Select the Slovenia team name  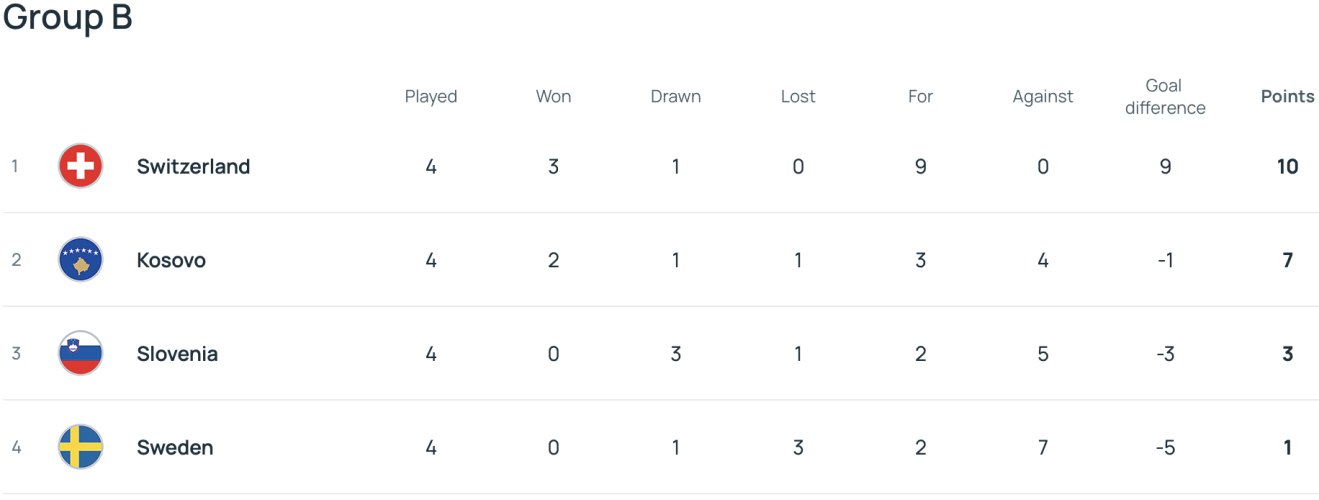tap(177, 353)
